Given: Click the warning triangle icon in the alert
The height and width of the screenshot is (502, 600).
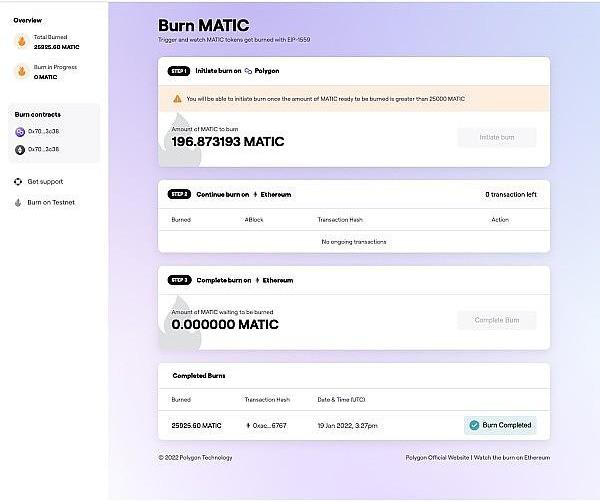Looking at the screenshot, I should click(x=177, y=99).
